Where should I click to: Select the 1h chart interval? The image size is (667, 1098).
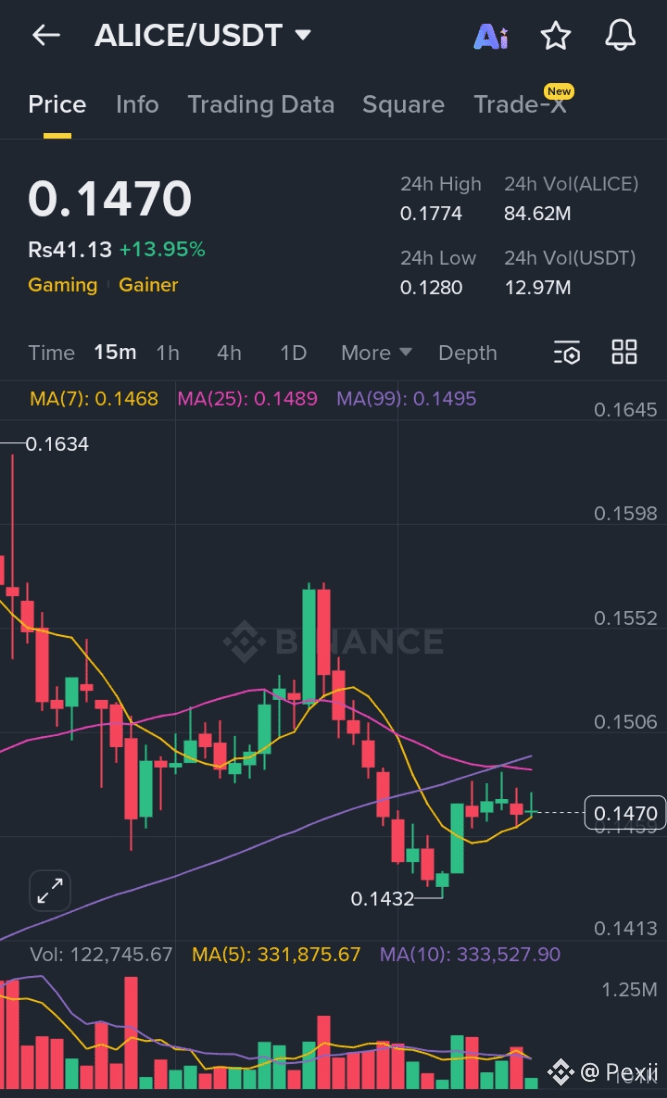(x=167, y=352)
